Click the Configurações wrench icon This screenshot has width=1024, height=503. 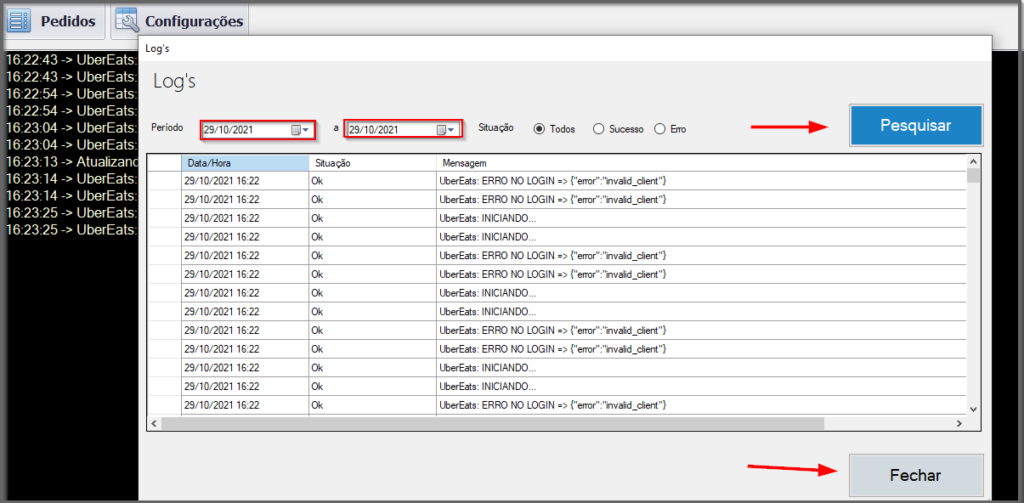[x=127, y=20]
